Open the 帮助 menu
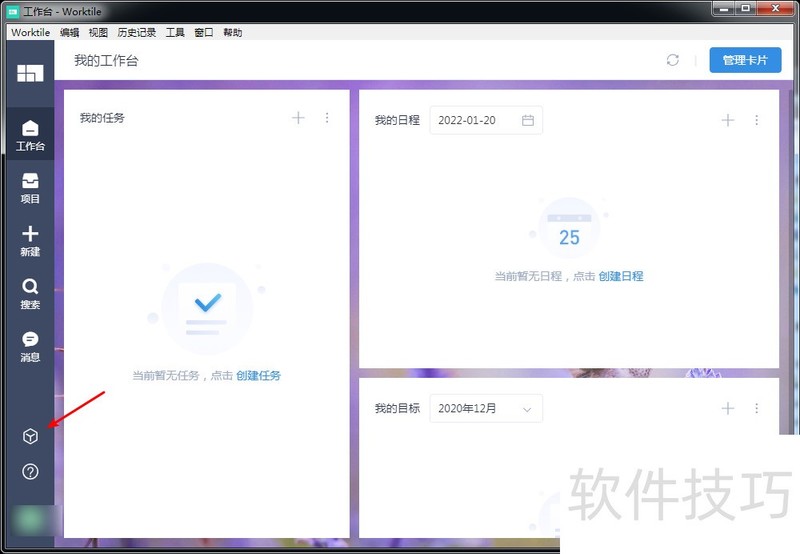800x554 pixels. point(232,32)
